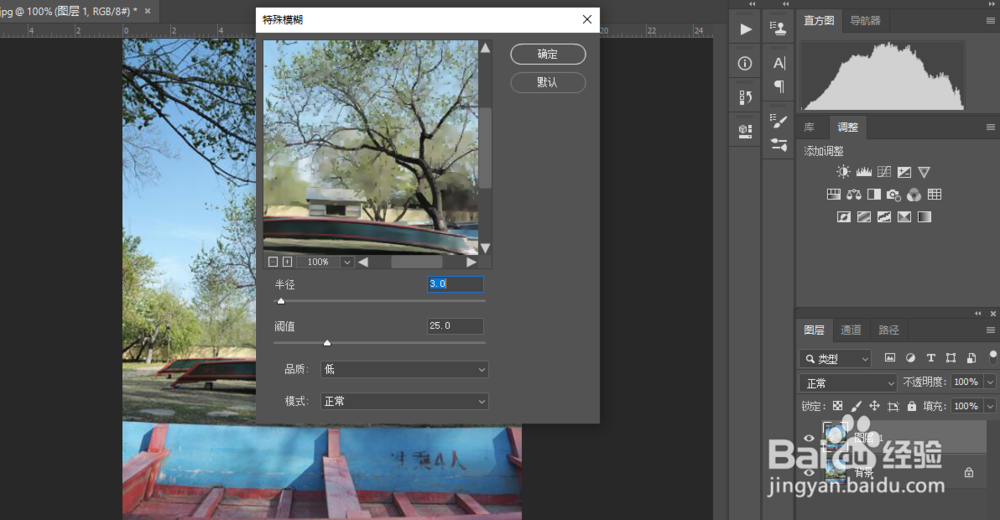This screenshot has width=1000, height=520.
Task: Filter layers by adjustment layers
Action: (910, 358)
